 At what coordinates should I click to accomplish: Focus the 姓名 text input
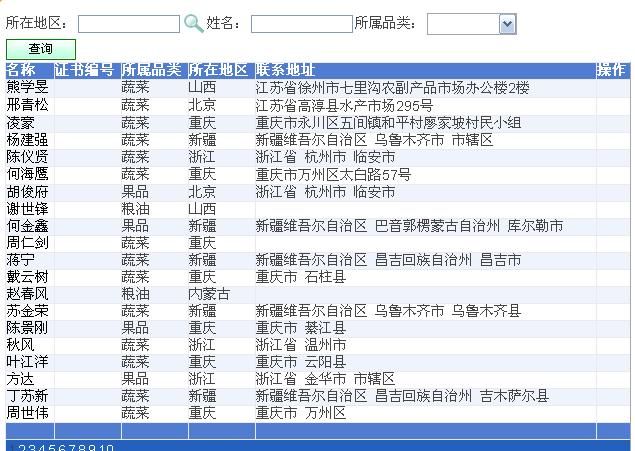[x=301, y=24]
